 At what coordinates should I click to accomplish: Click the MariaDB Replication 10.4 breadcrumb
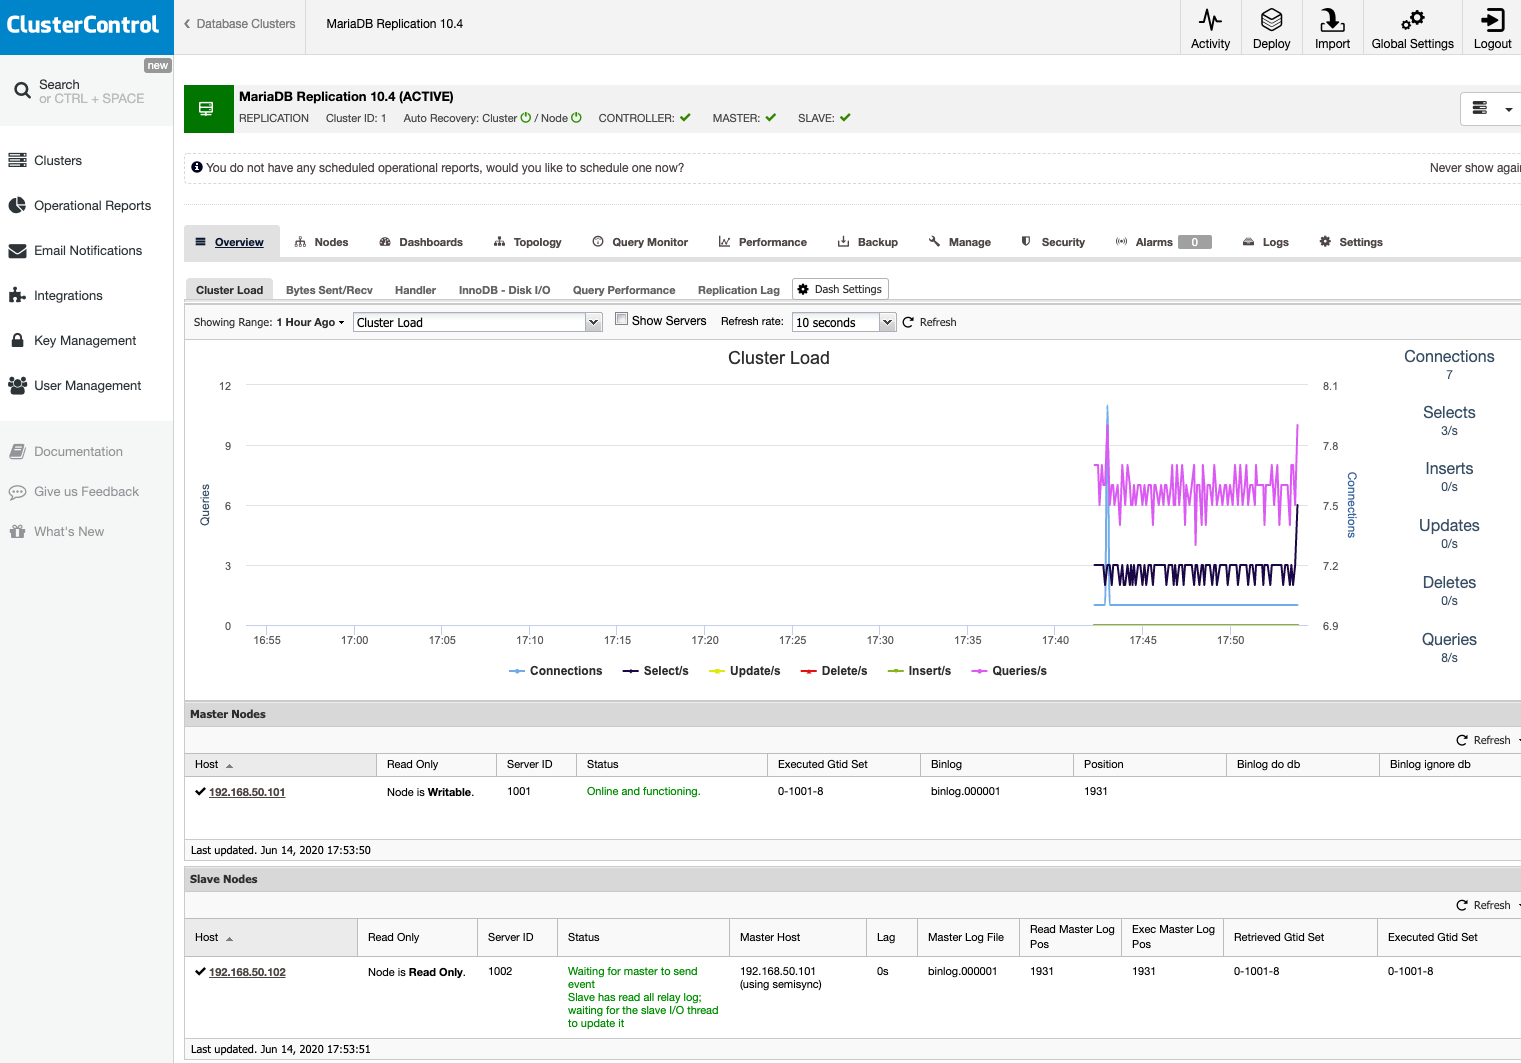pyautogui.click(x=394, y=24)
